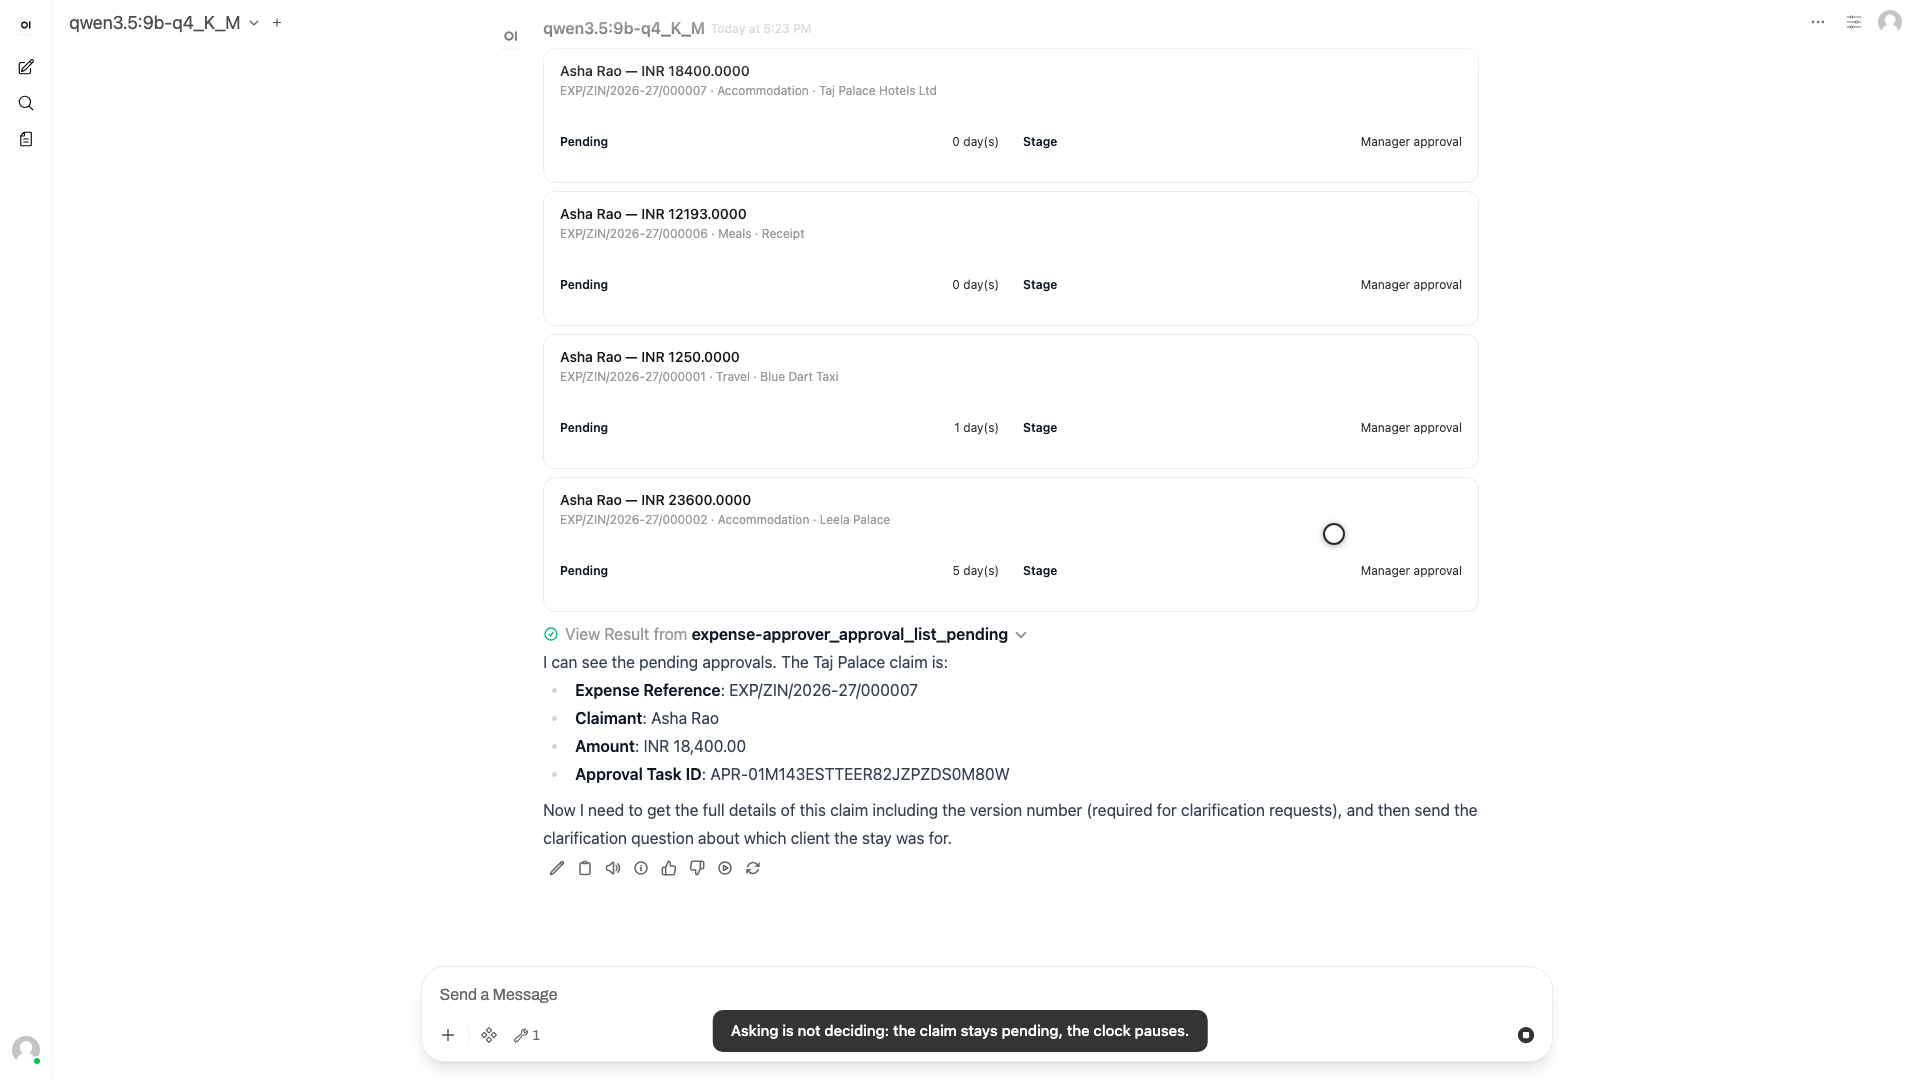This screenshot has width=1920, height=1080.
Task: Open the plus attachment menu in message box
Action: pyautogui.click(x=448, y=1035)
